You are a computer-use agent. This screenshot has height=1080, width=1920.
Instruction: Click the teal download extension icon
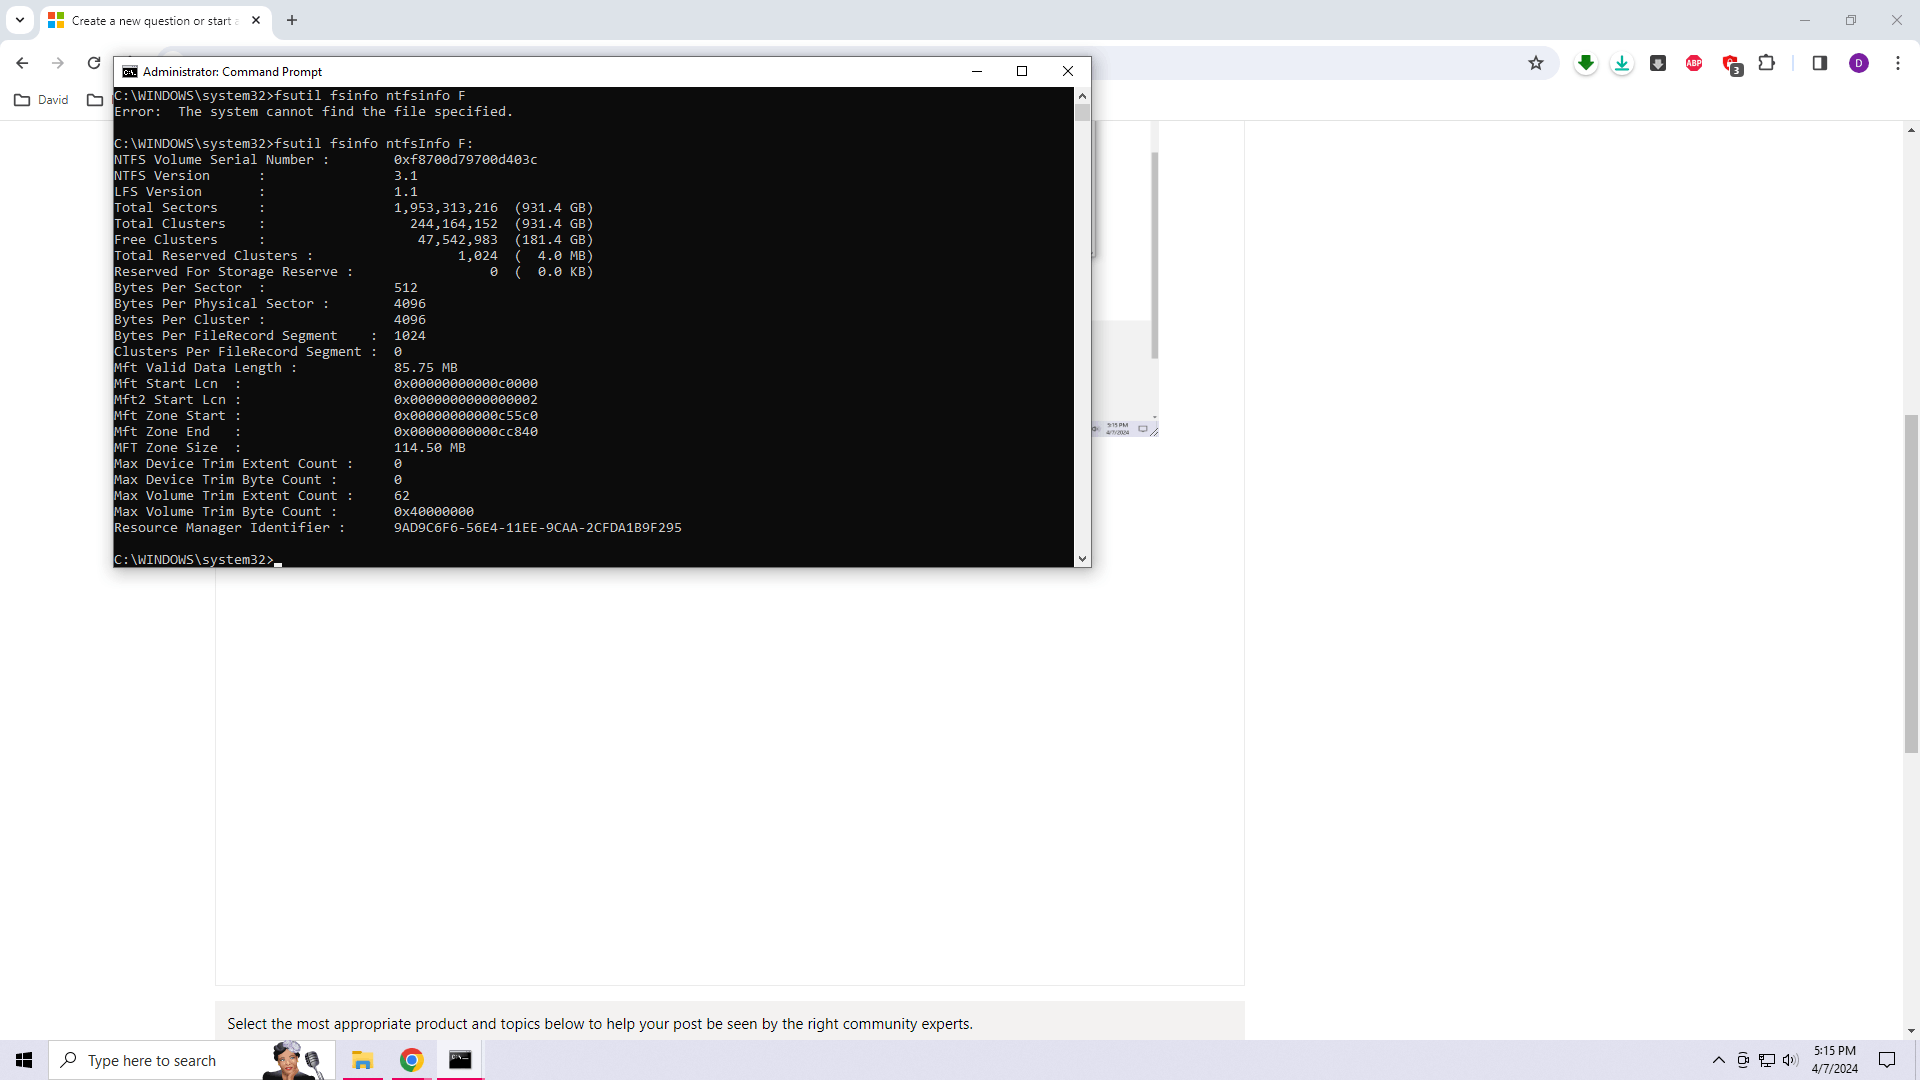coord(1622,63)
